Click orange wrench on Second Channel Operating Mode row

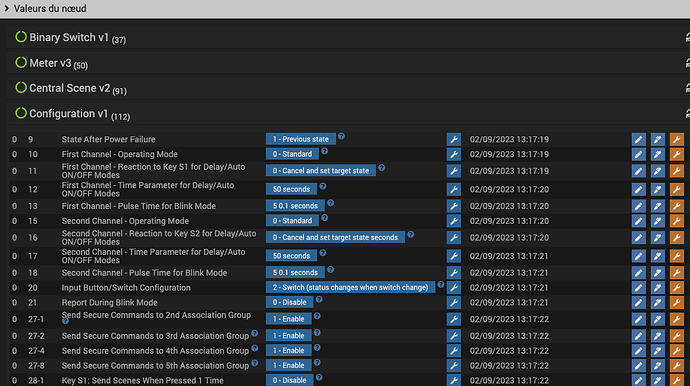pos(676,221)
